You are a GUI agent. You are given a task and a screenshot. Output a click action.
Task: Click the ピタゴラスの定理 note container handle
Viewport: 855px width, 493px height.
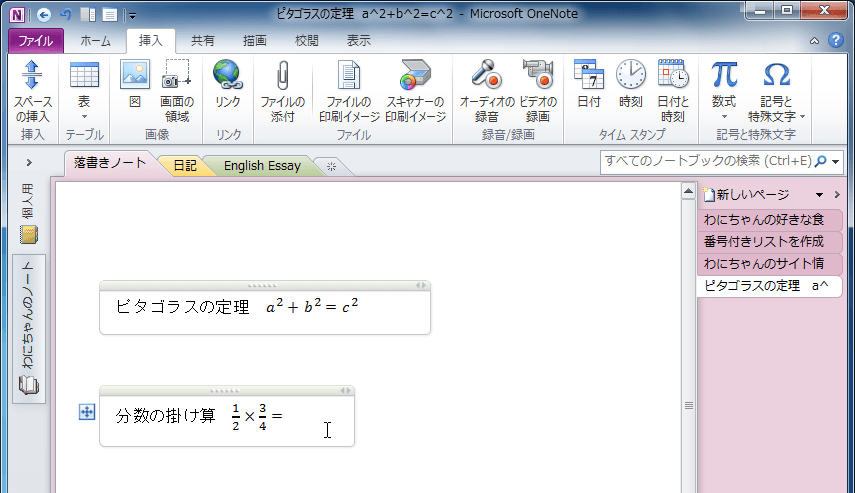point(263,285)
